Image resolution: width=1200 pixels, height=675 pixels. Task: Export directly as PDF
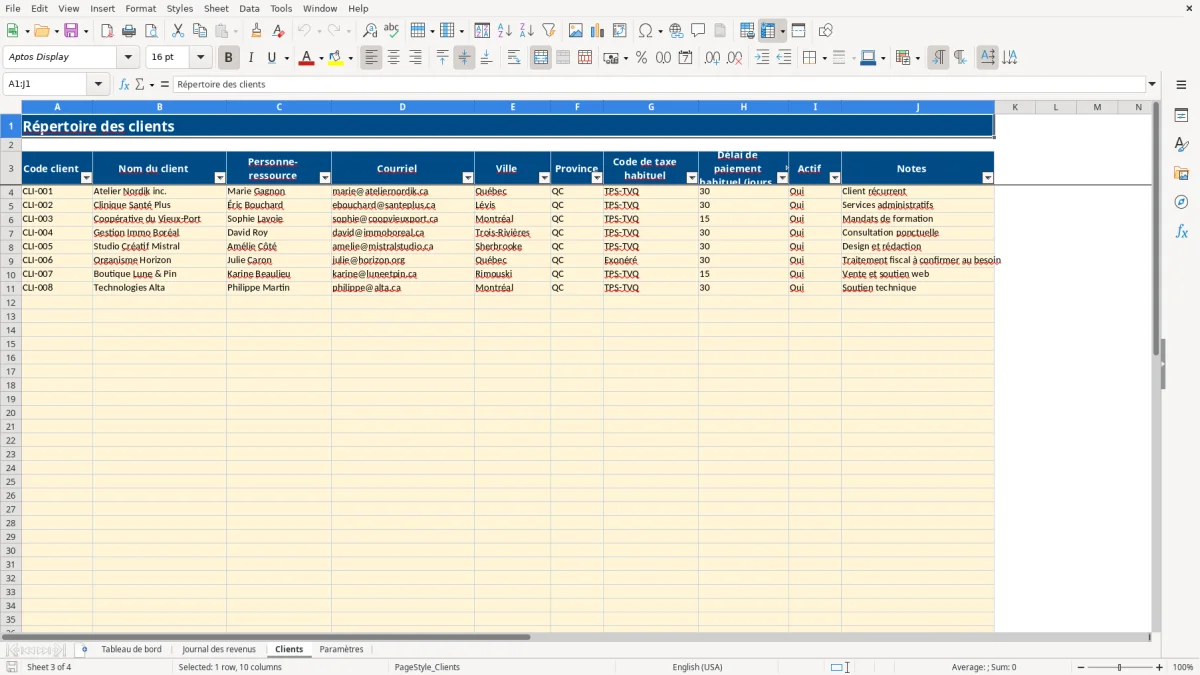pyautogui.click(x=106, y=31)
